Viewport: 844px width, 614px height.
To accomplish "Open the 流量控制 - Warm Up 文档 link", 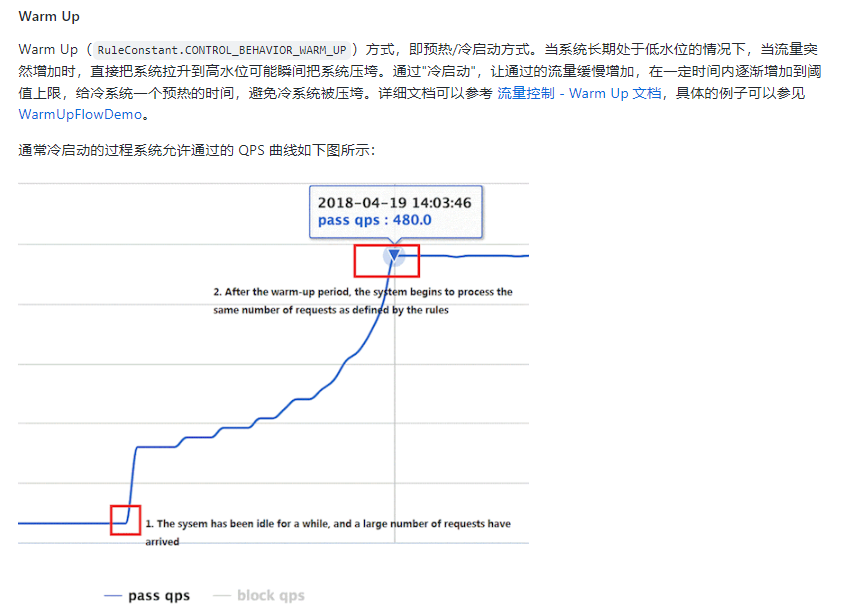I will (x=579, y=93).
